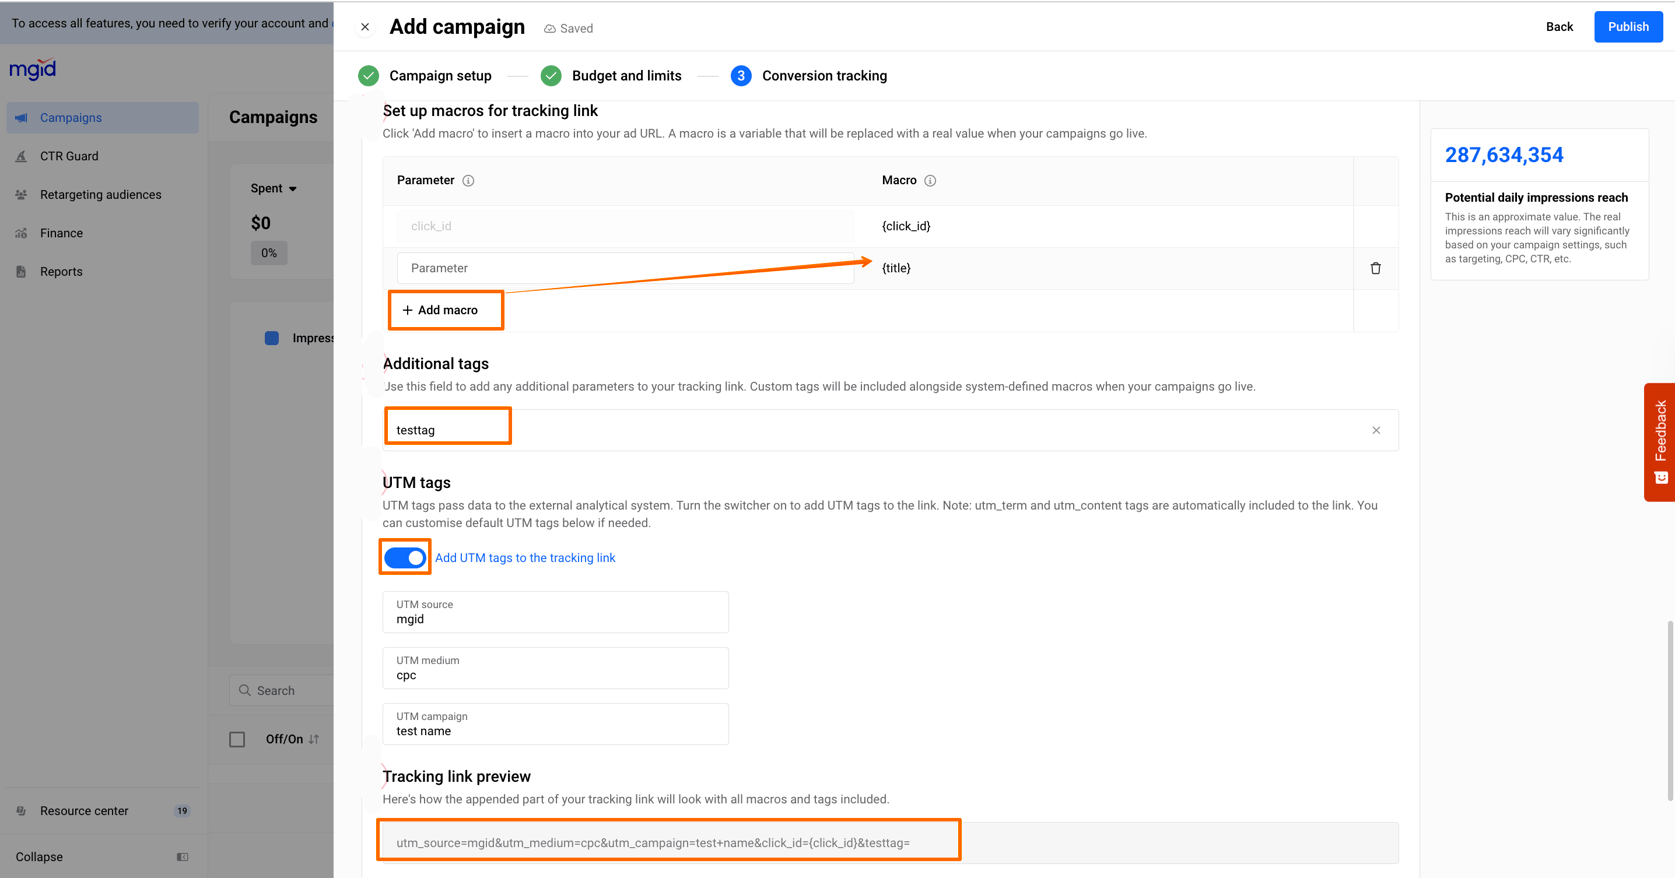This screenshot has height=878, width=1675.
Task: Click the UTM source field
Action: click(556, 612)
